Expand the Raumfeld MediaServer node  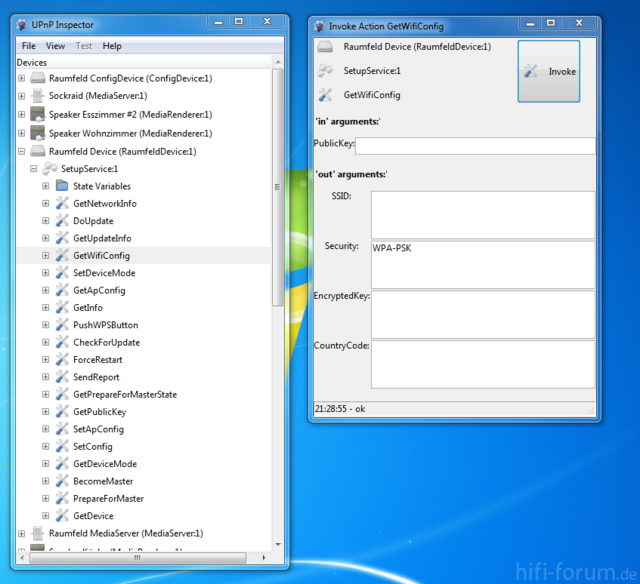click(x=21, y=534)
